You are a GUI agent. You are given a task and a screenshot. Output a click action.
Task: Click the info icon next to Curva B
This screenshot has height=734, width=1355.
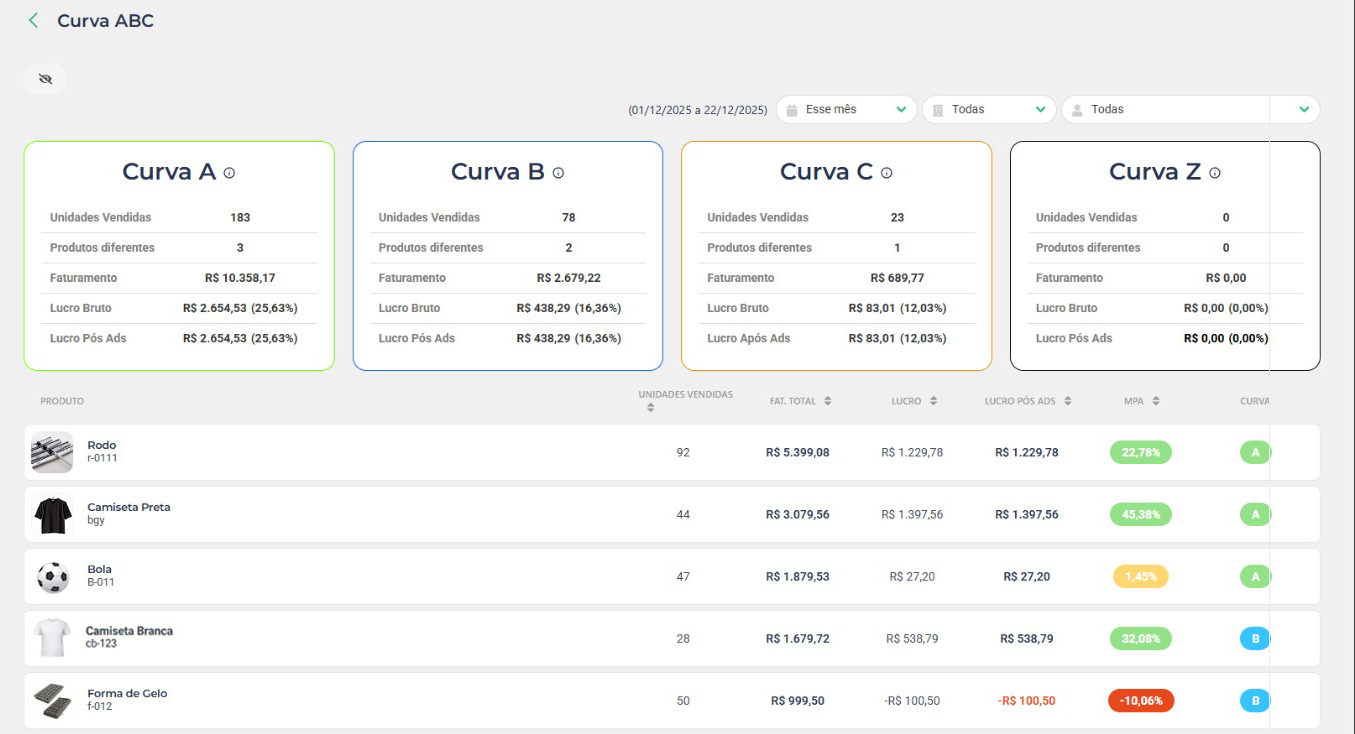(558, 173)
